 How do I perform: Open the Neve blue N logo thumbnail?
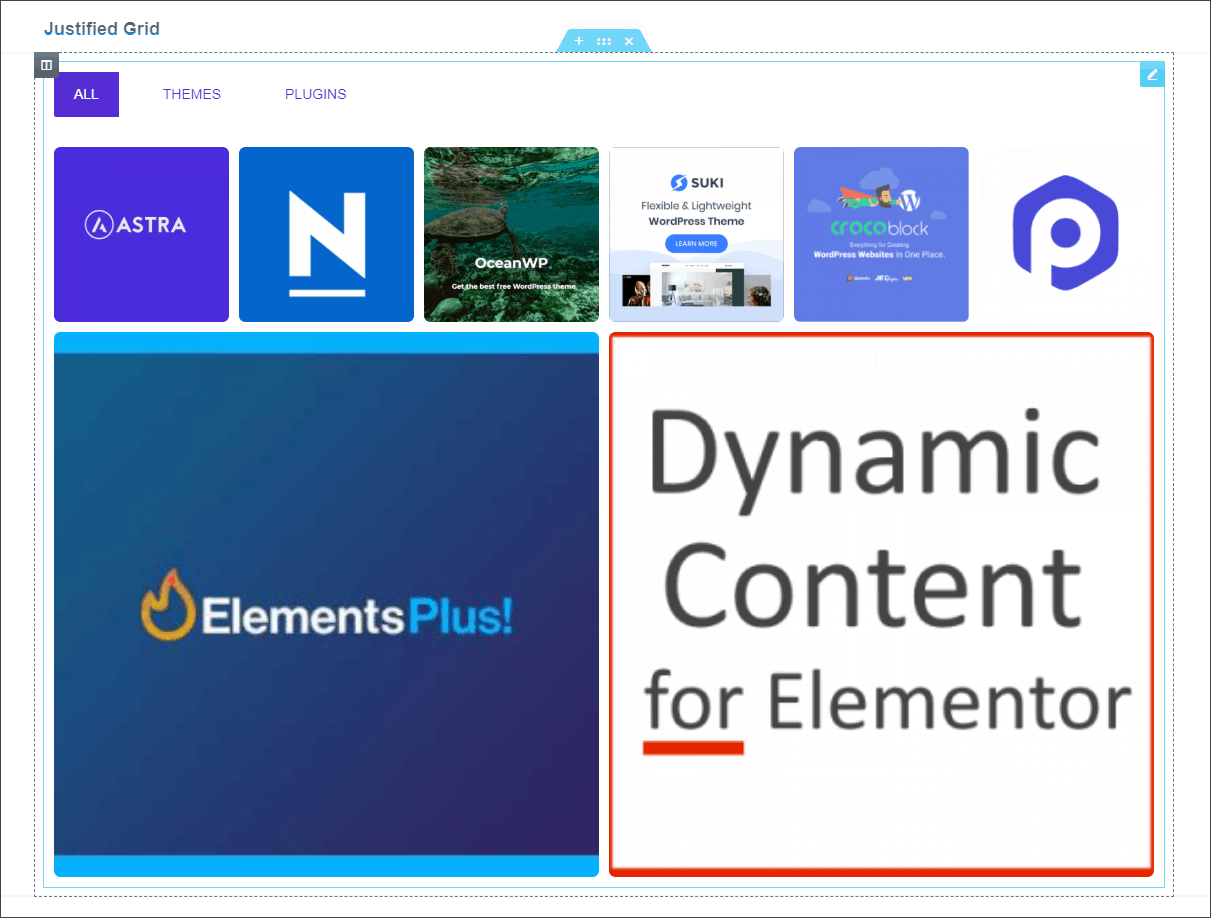click(326, 234)
